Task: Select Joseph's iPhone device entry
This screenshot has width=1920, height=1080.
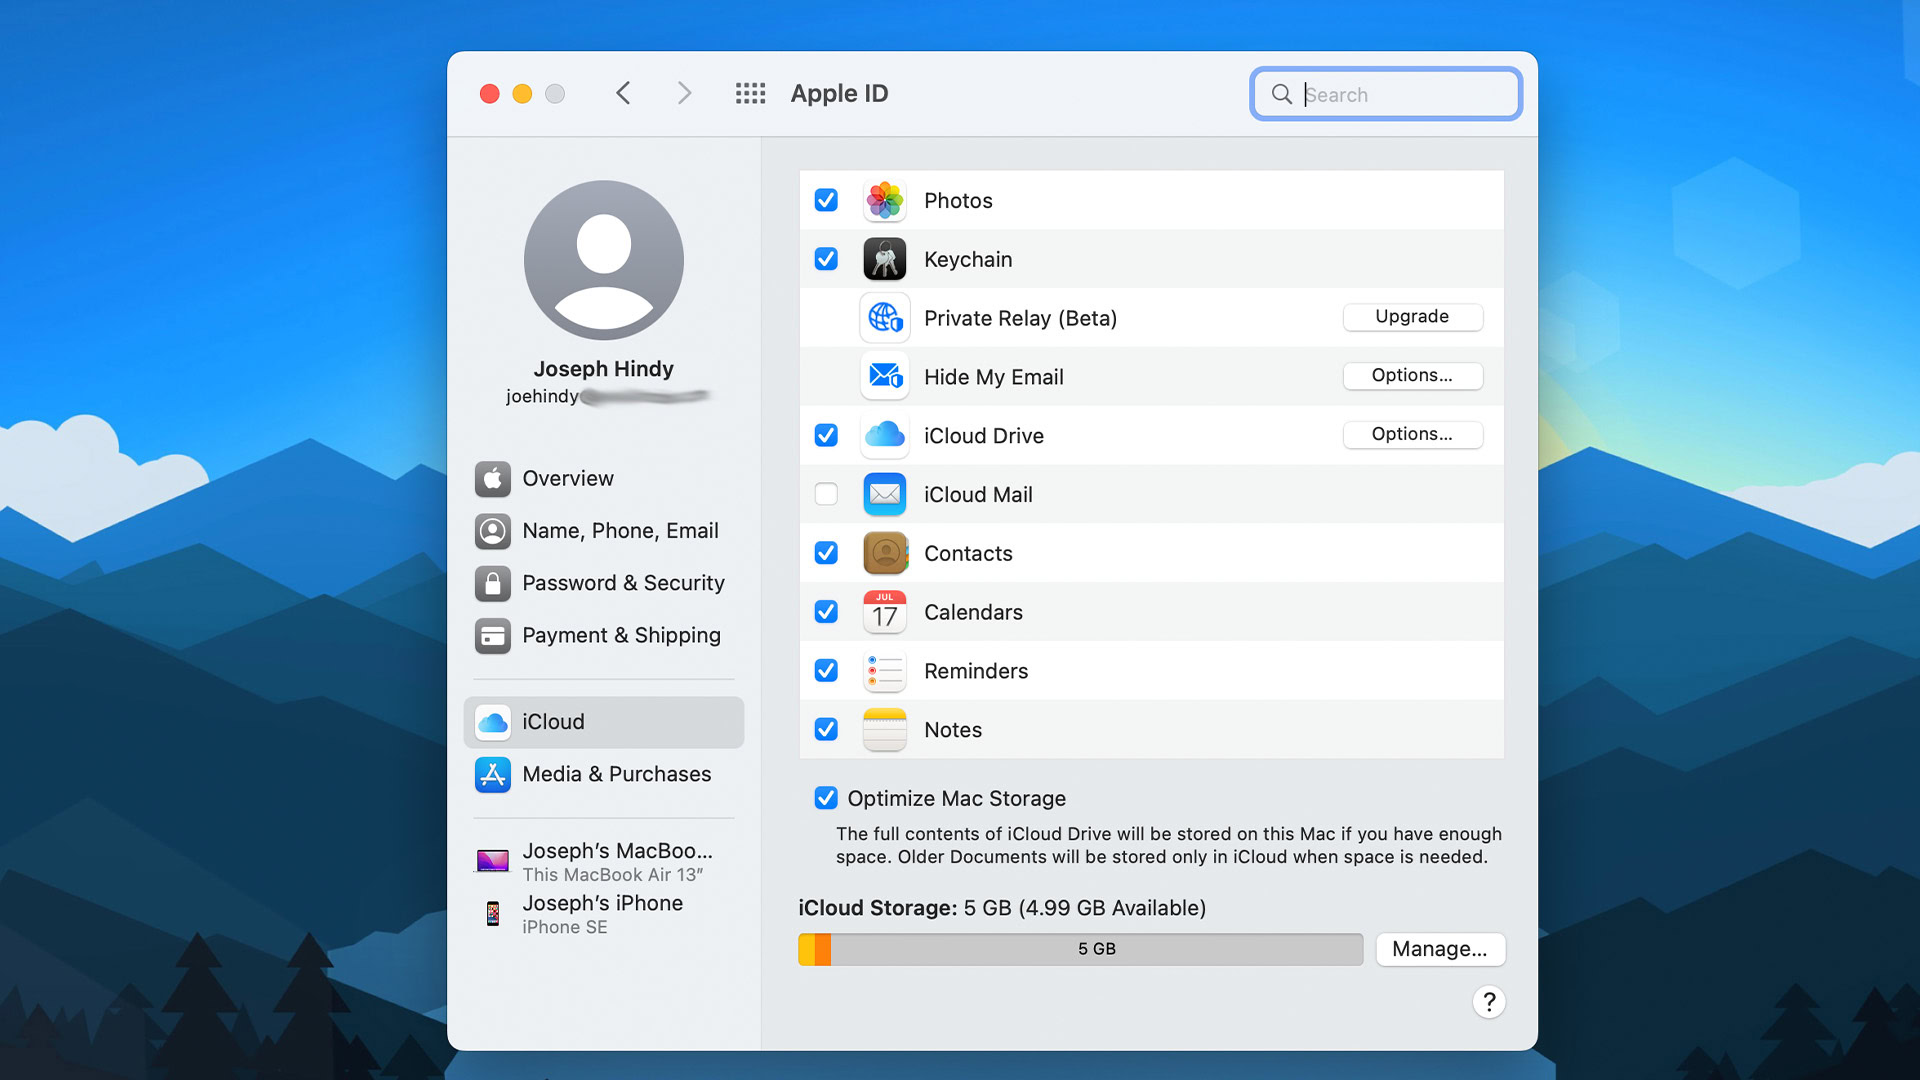Action: click(602, 913)
